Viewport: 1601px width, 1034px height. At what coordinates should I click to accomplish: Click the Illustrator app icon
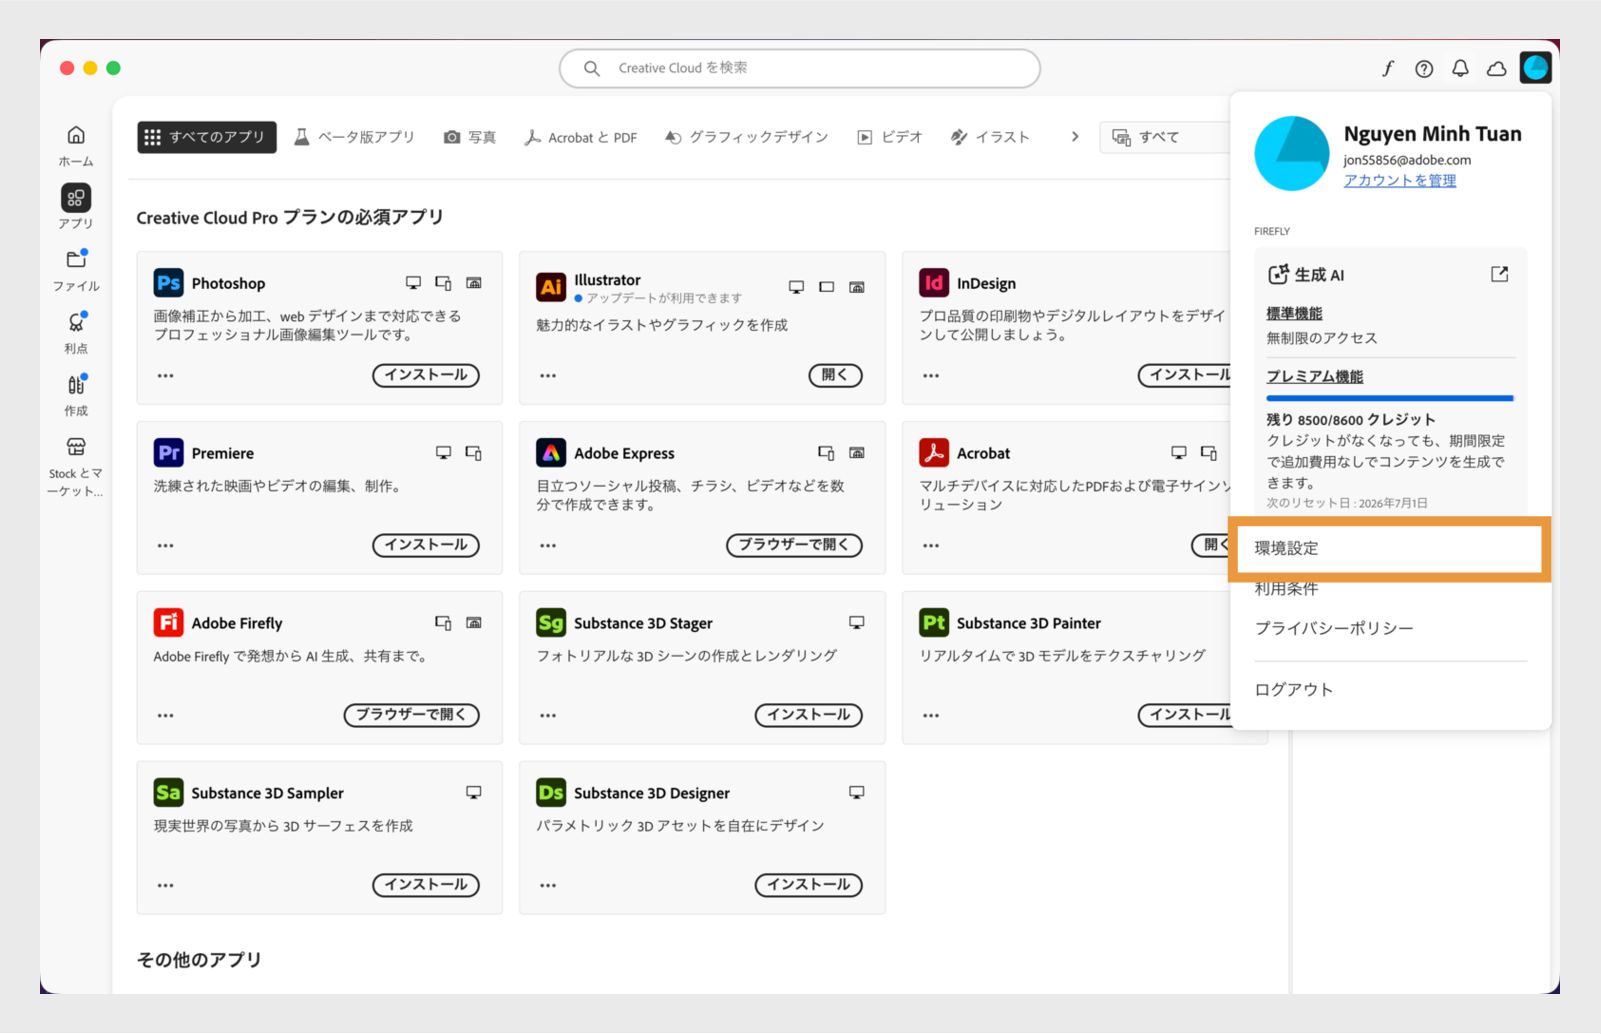coord(551,287)
